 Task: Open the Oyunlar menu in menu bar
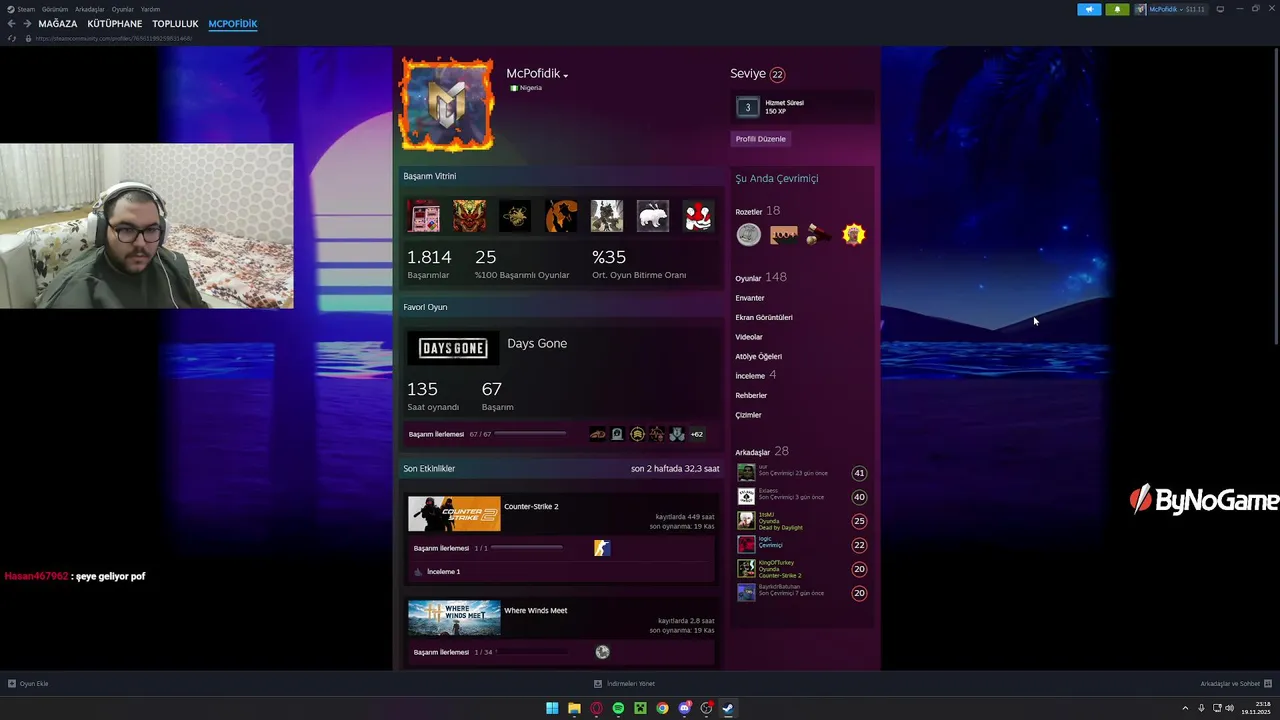point(123,9)
